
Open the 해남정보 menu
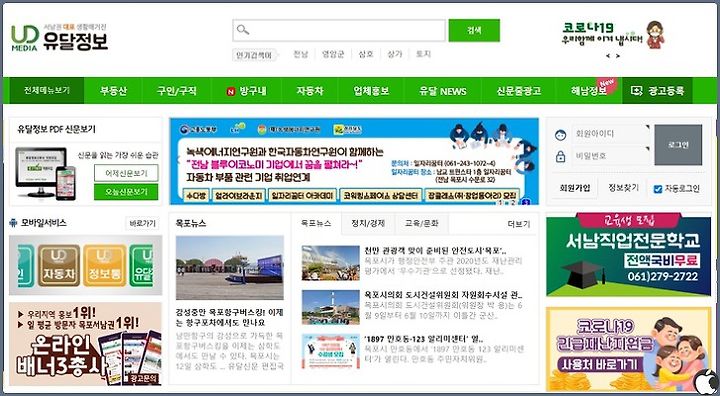(589, 91)
